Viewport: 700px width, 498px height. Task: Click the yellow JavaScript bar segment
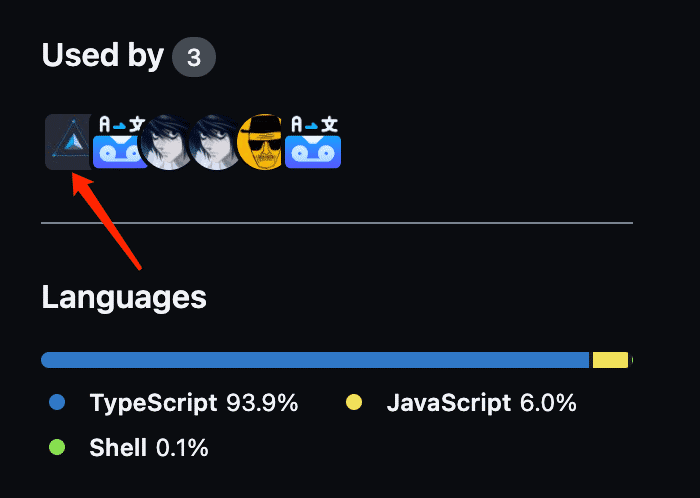coord(610,360)
